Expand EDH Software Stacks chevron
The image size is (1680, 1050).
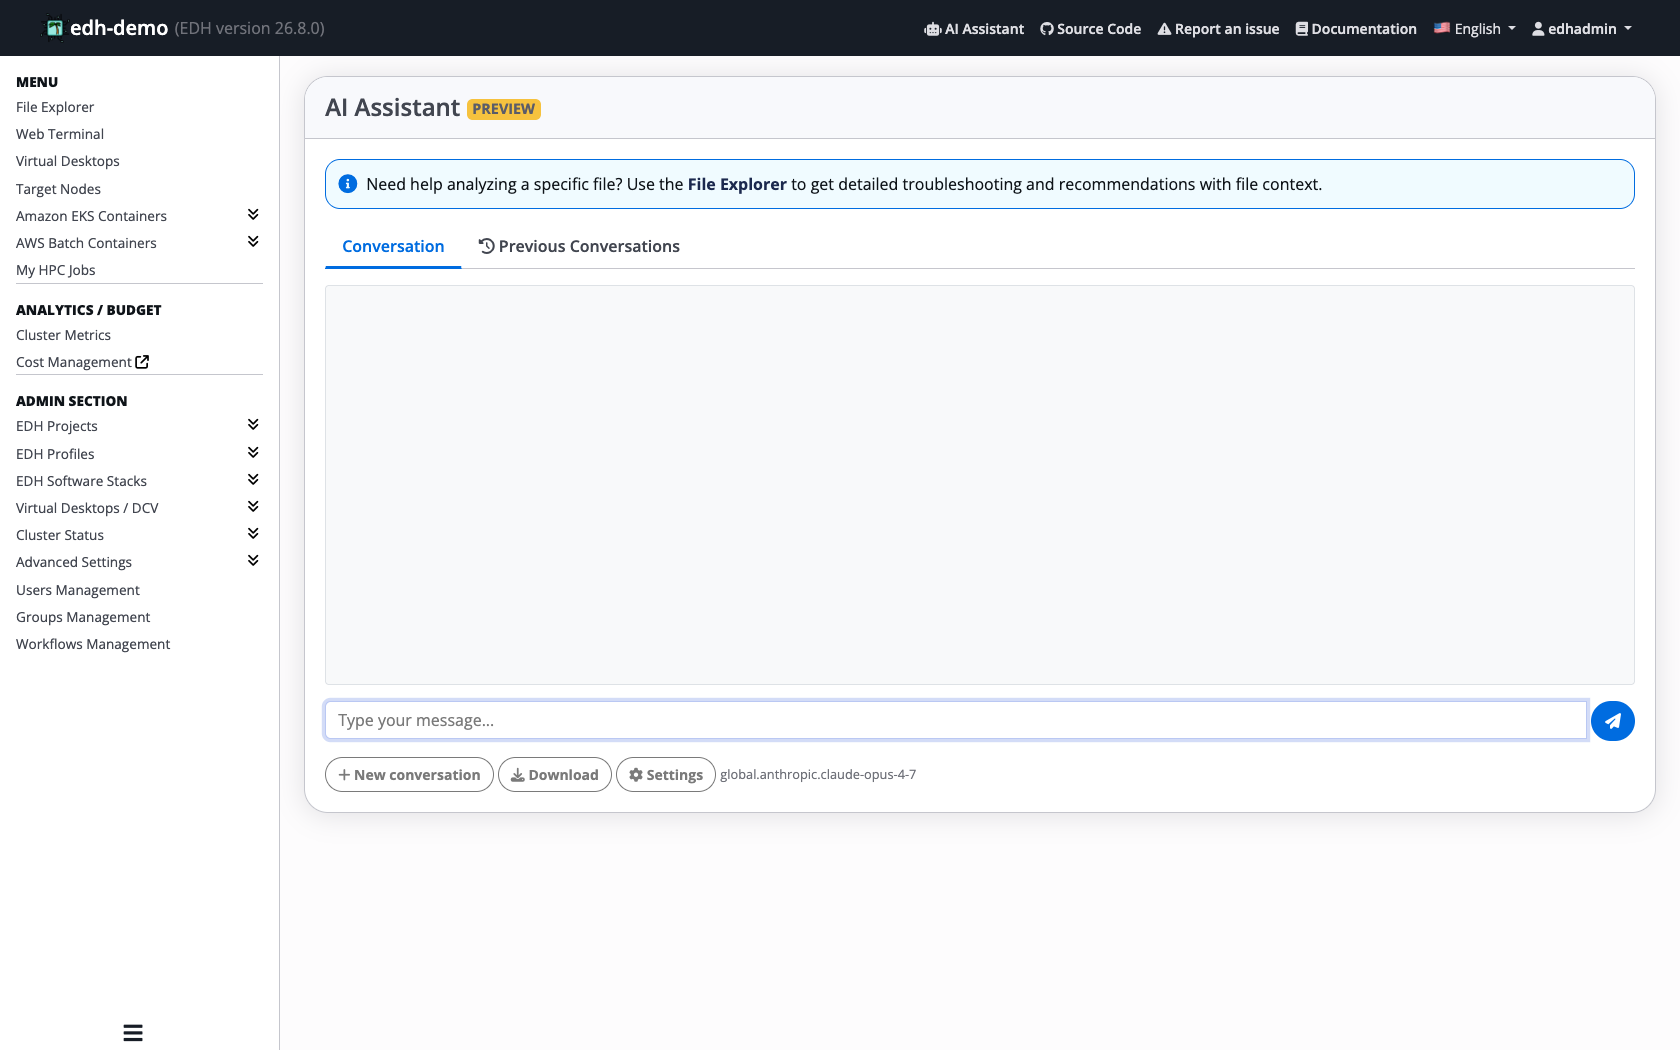point(253,480)
